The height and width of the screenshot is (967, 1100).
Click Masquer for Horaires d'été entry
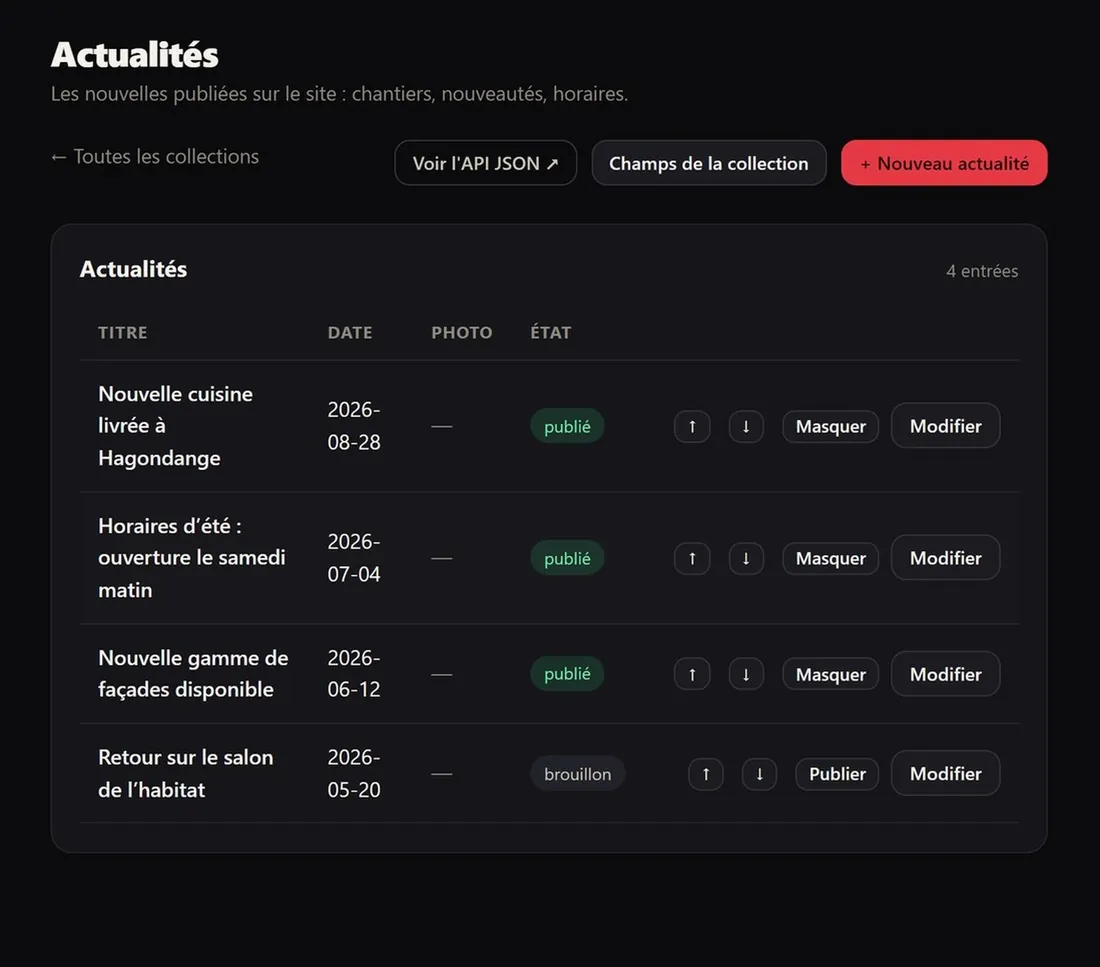[831, 559]
